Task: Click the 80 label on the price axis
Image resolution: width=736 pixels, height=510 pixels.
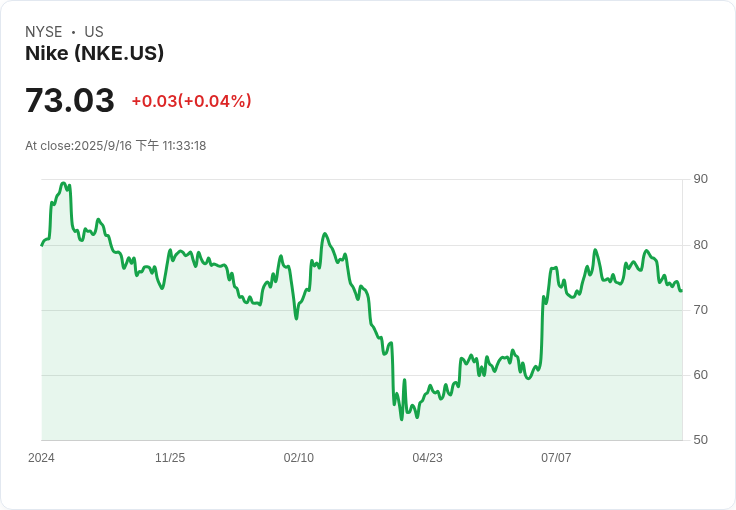Action: (x=701, y=245)
